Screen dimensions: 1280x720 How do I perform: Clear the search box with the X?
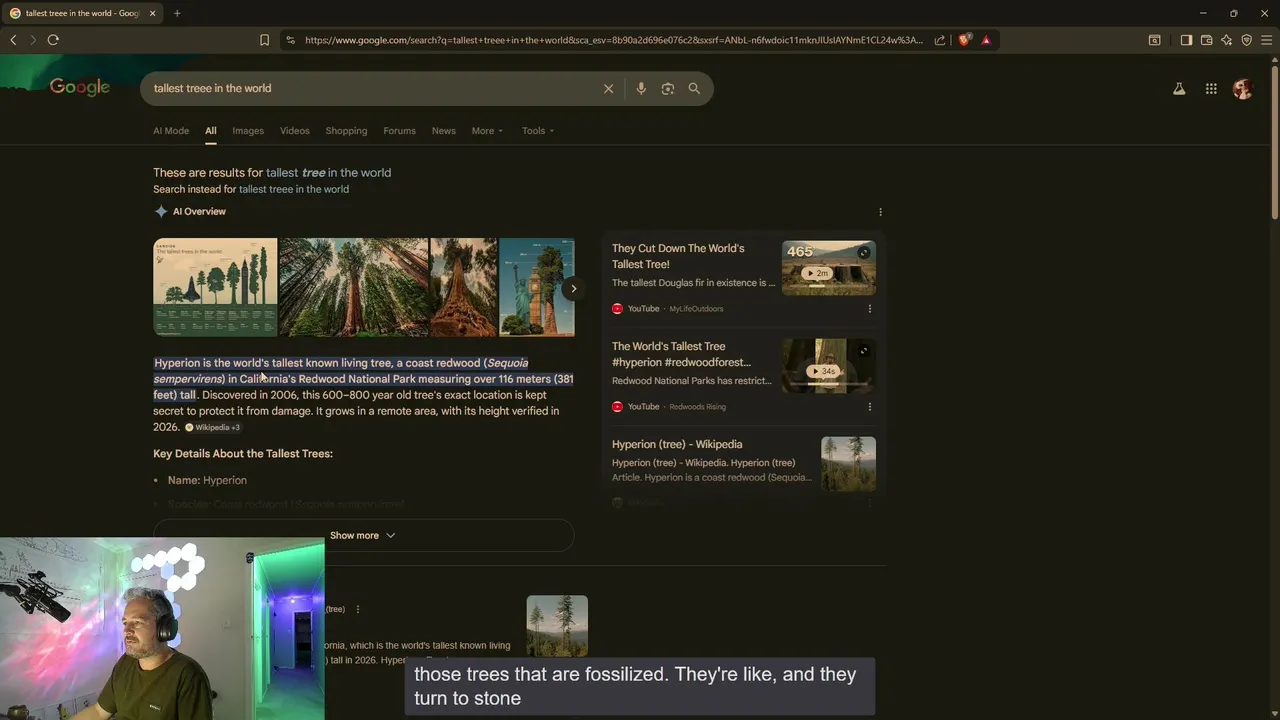608,88
